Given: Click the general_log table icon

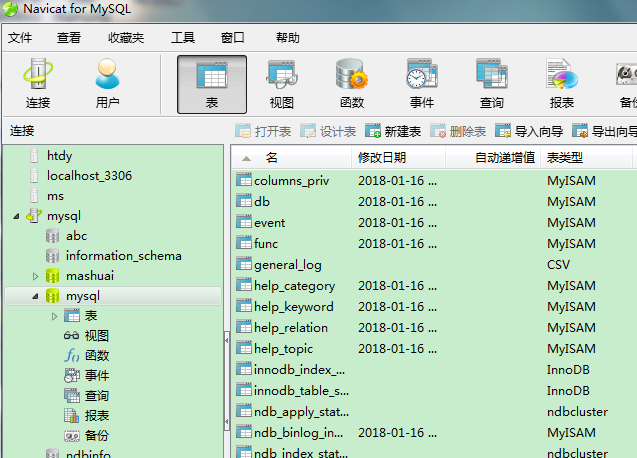Looking at the screenshot, I should (x=244, y=264).
